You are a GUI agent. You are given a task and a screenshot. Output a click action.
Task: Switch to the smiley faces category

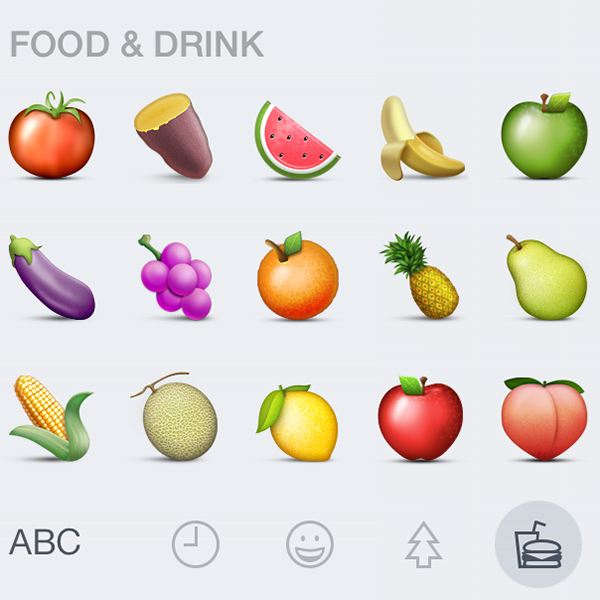pos(310,544)
